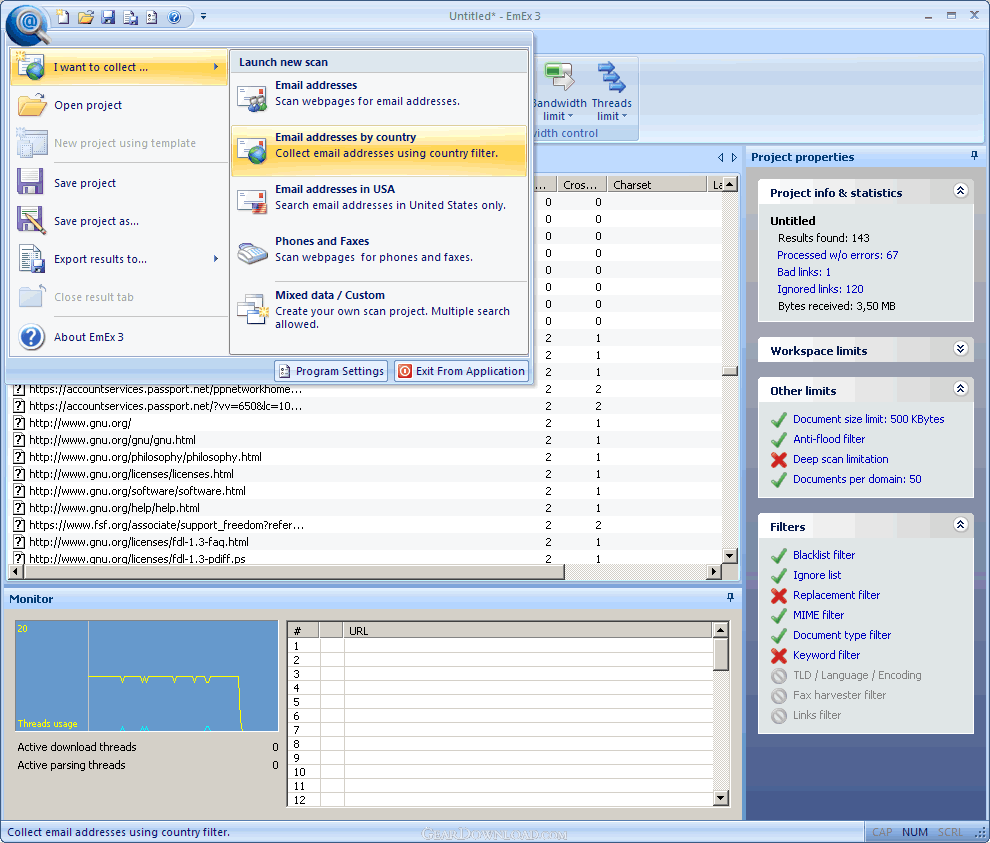Click the pin icon on the Monitor panel
Image resolution: width=990 pixels, height=843 pixels.
(731, 597)
